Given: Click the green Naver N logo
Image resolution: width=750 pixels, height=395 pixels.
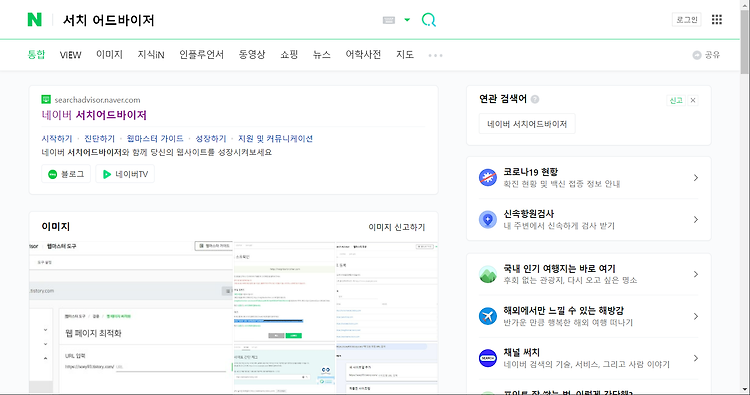Looking at the screenshot, I should tap(34, 20).
